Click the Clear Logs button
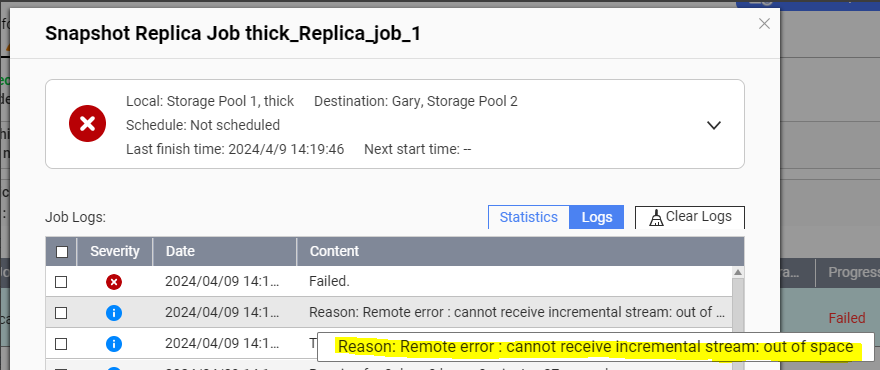This screenshot has height=370, width=880. [690, 217]
